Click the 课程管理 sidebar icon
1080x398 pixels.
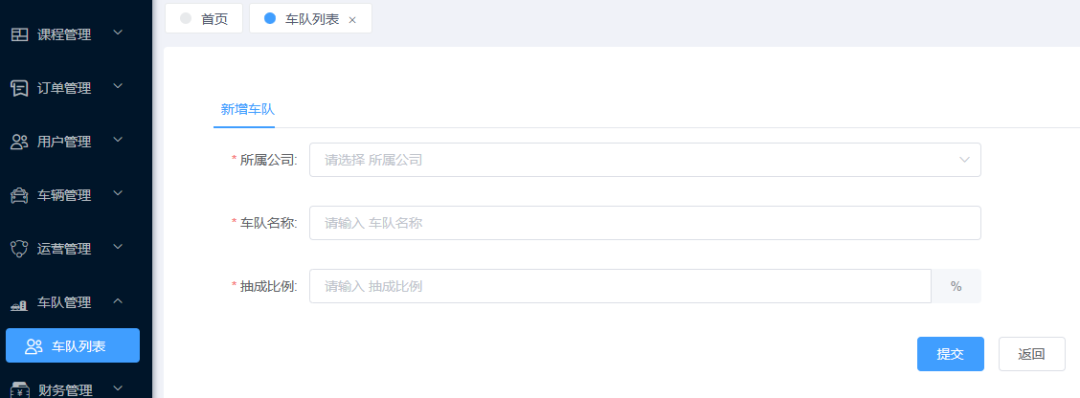click(19, 34)
